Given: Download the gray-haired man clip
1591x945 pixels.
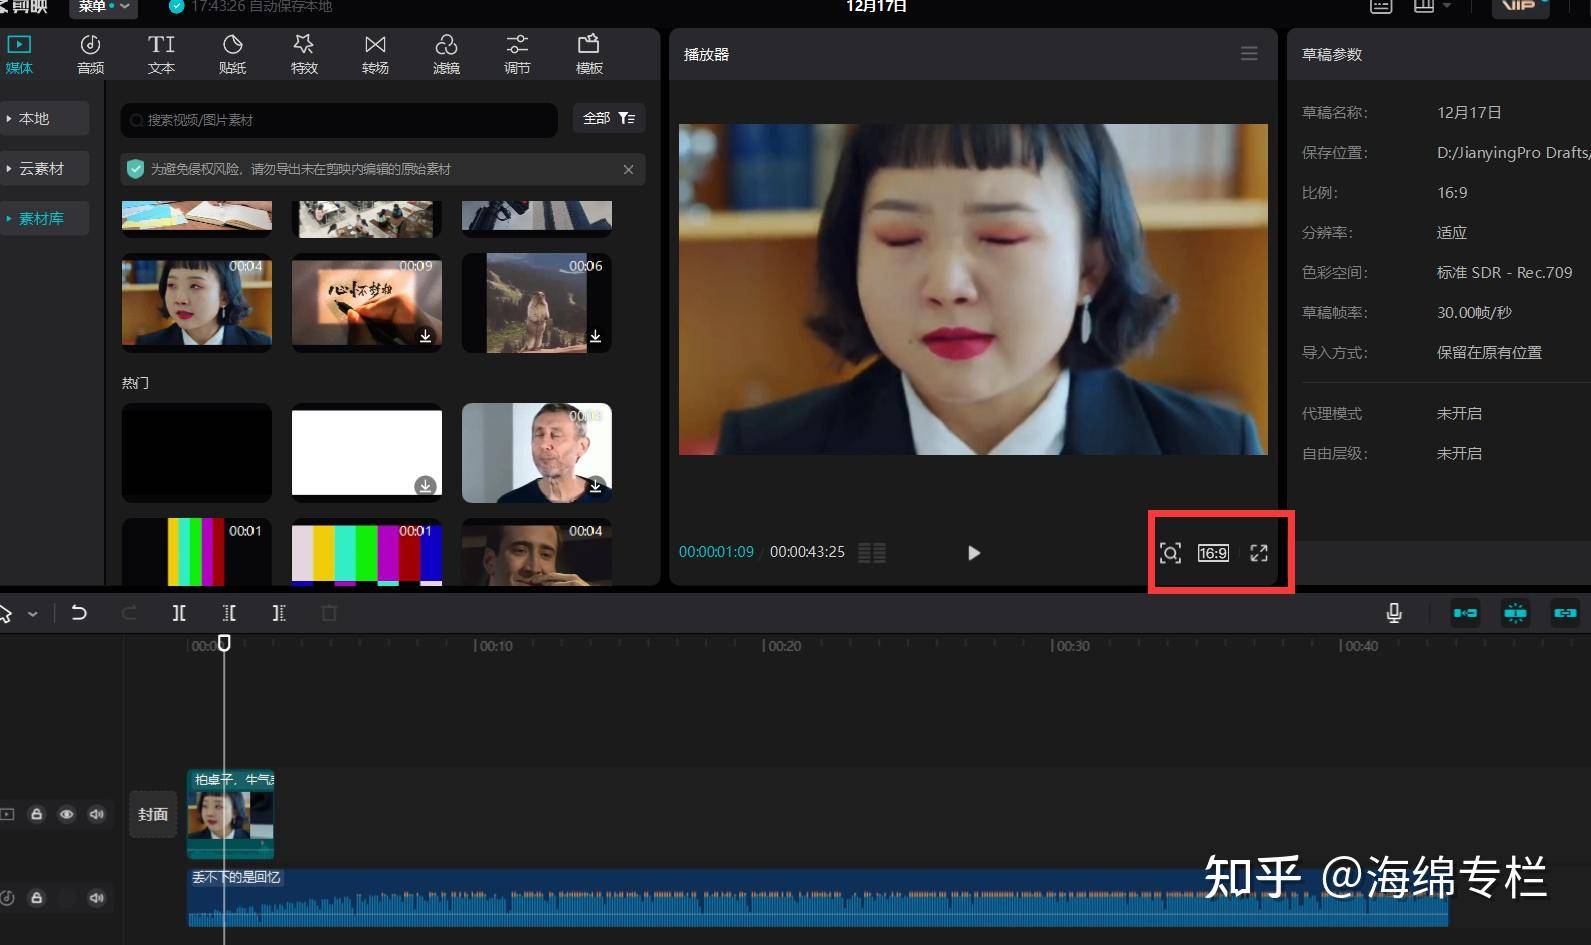Looking at the screenshot, I should pos(595,486).
